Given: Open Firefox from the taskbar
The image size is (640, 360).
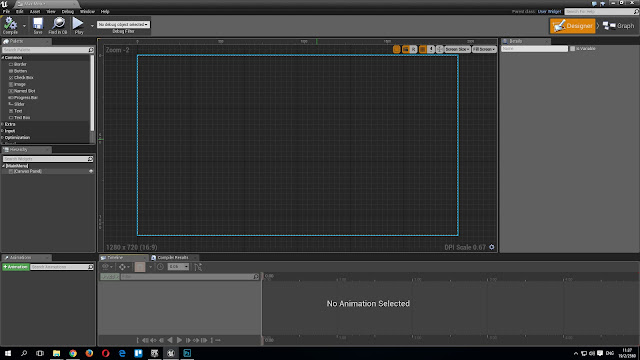Looking at the screenshot, I should coord(89,353).
